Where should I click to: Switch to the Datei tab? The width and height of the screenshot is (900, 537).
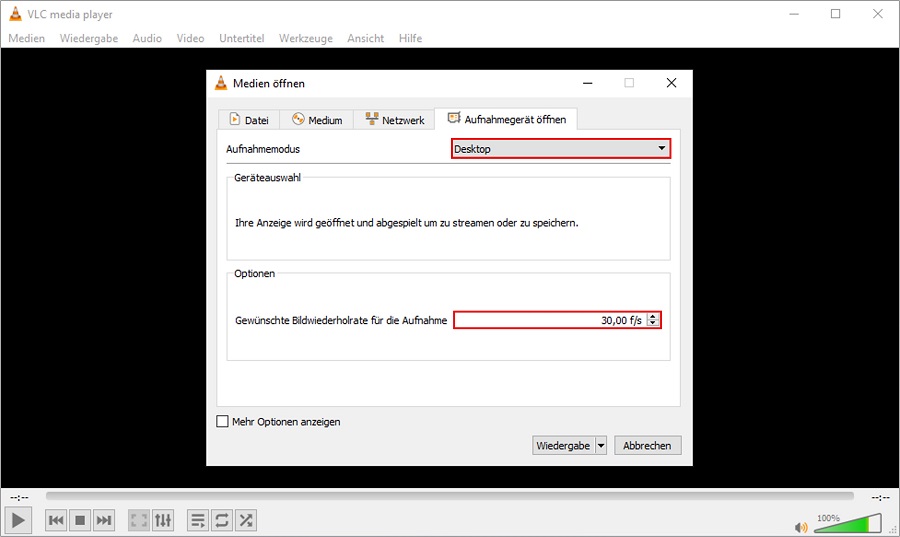click(x=249, y=120)
